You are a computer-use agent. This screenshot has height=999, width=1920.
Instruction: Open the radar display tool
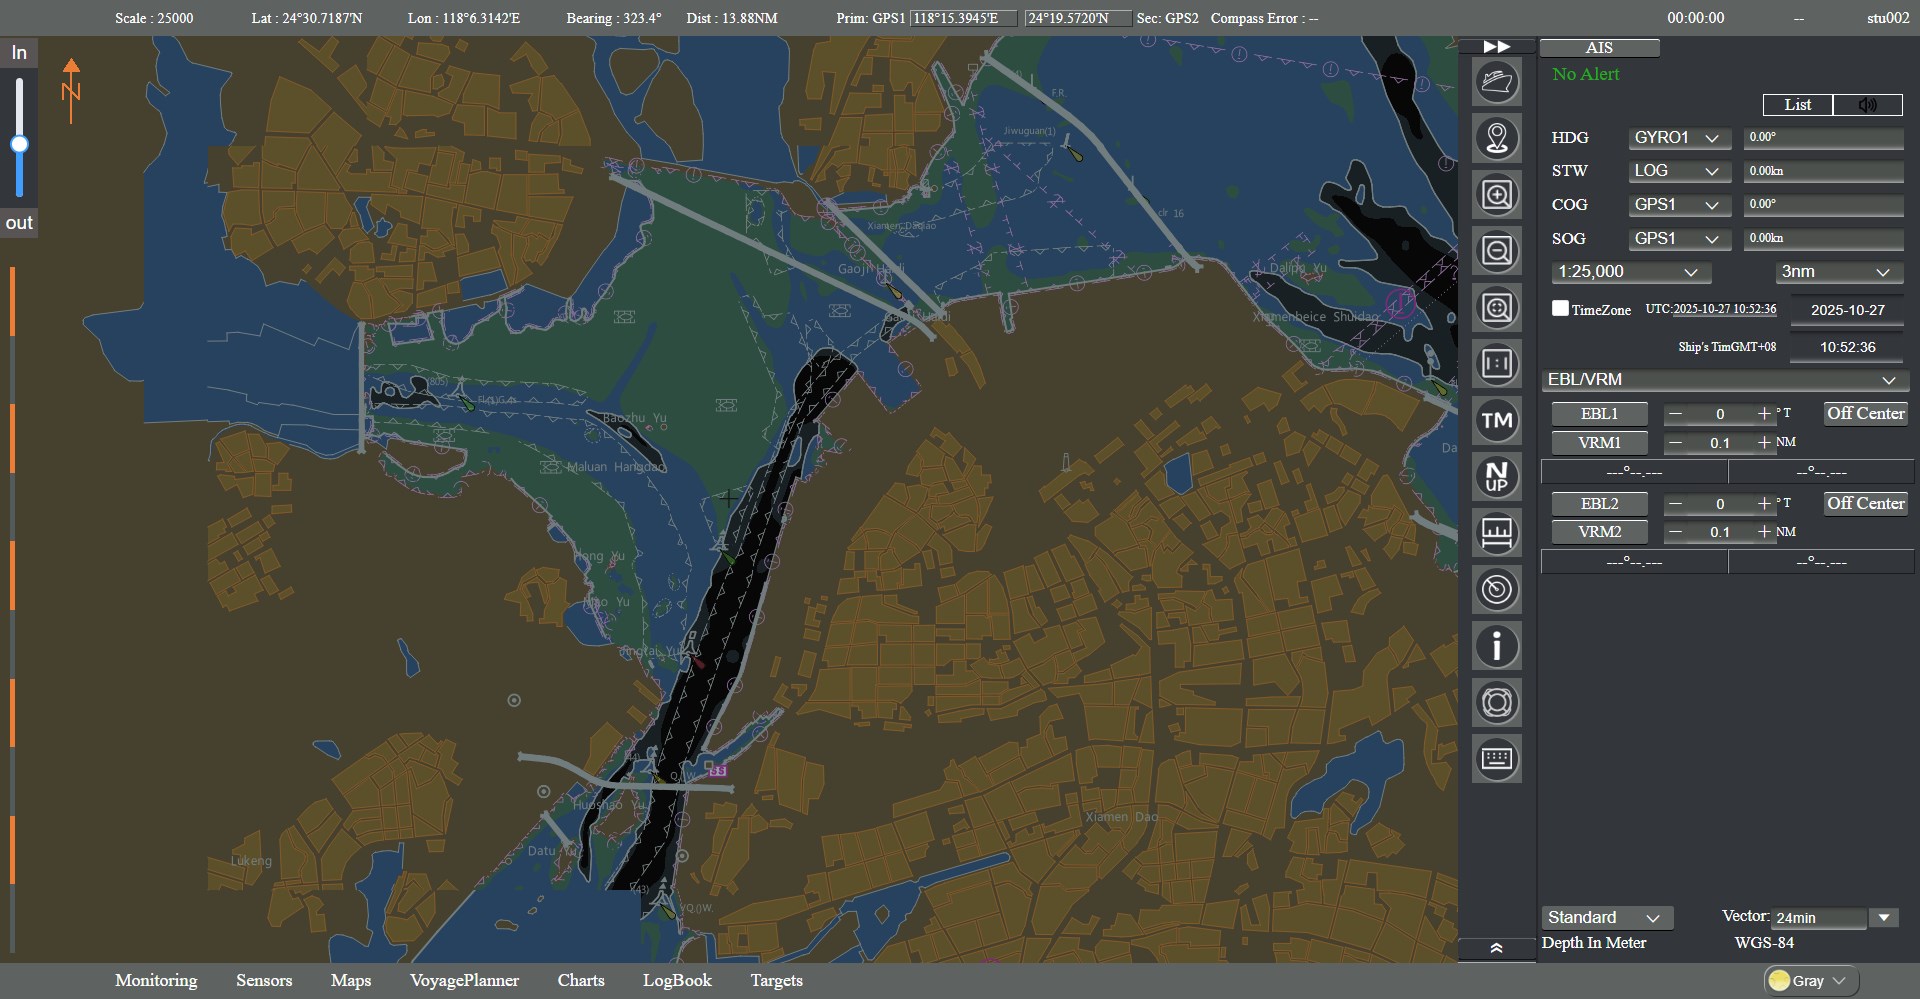point(1497,589)
